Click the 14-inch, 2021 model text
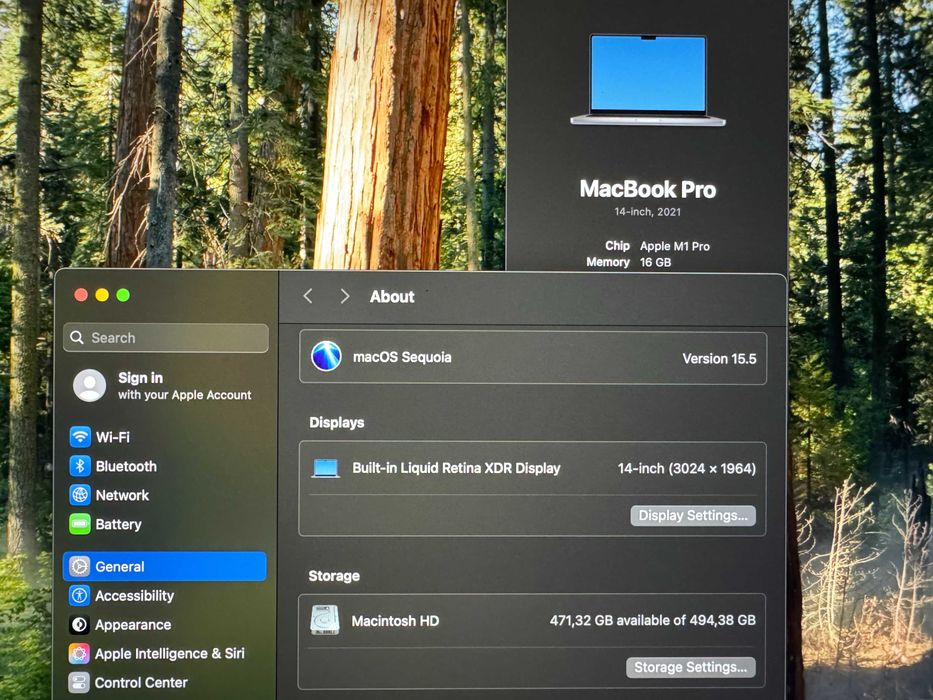The image size is (933, 700). tap(648, 212)
